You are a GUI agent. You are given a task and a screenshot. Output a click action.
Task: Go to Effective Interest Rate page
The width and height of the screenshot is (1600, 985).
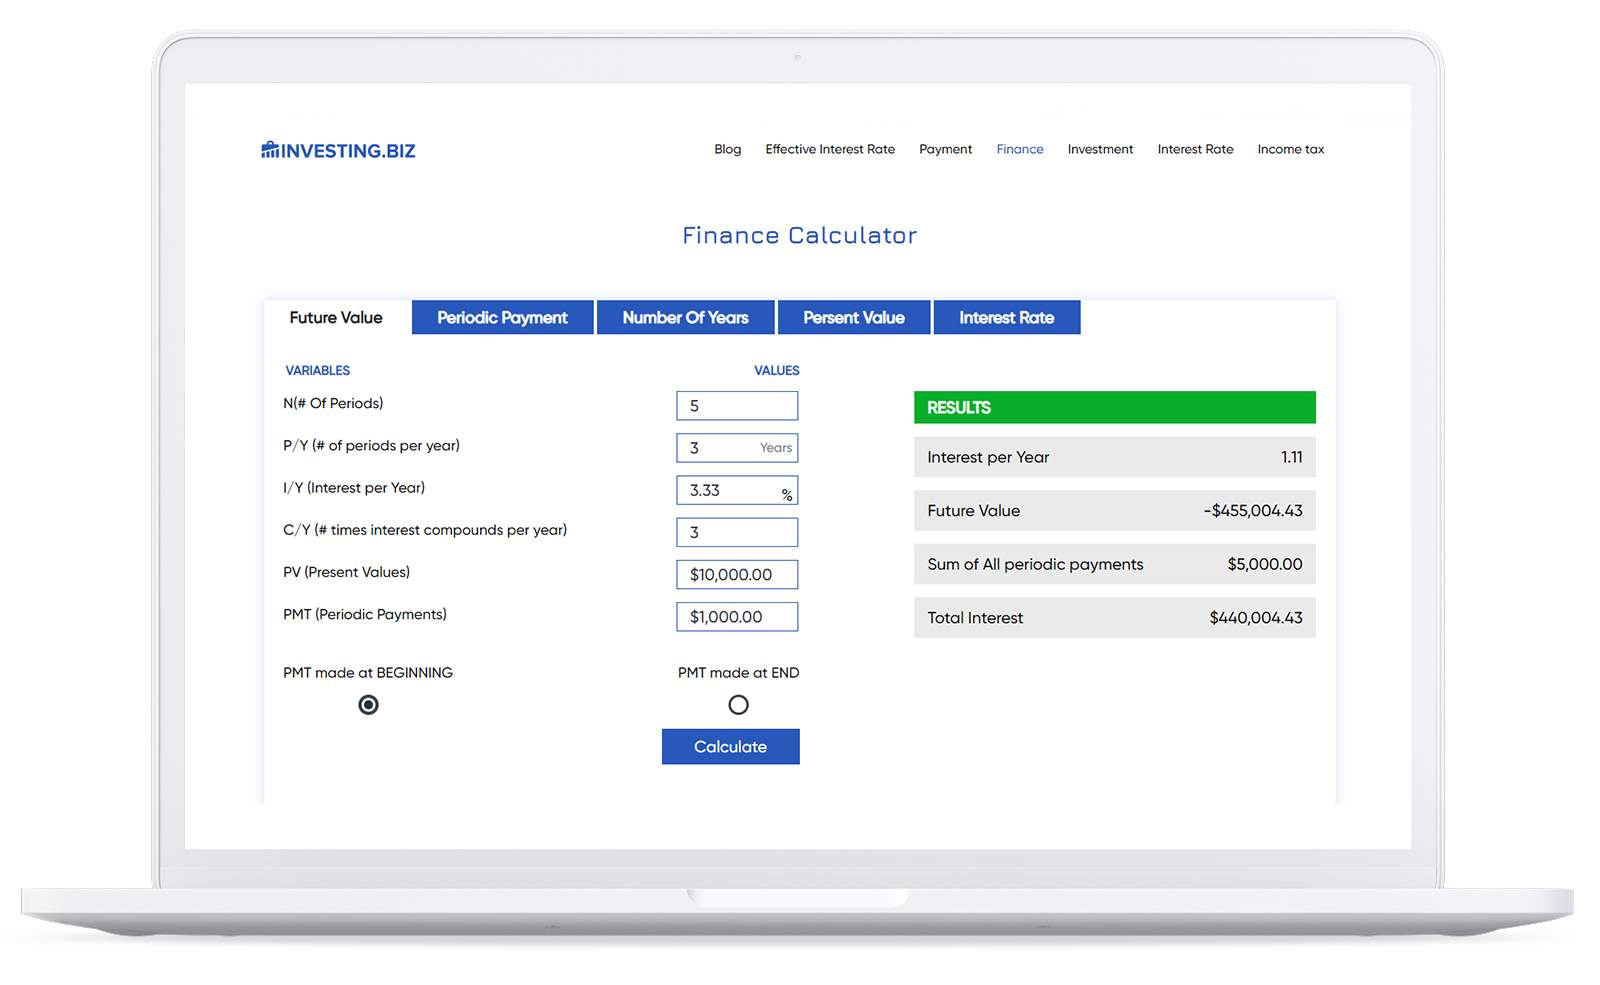[x=830, y=149]
